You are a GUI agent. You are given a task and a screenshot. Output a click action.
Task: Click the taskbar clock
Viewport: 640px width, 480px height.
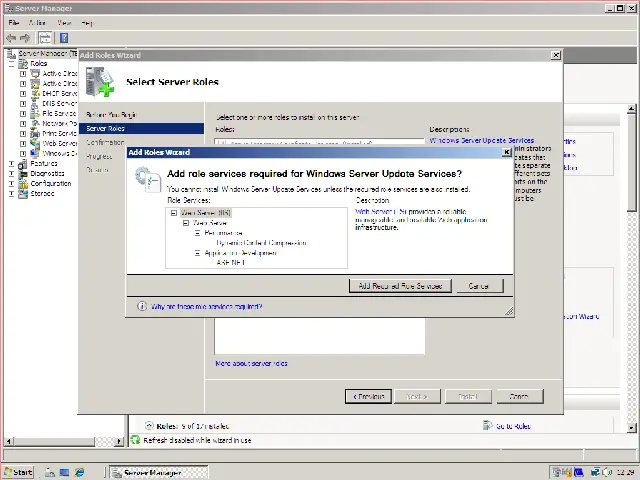625,472
